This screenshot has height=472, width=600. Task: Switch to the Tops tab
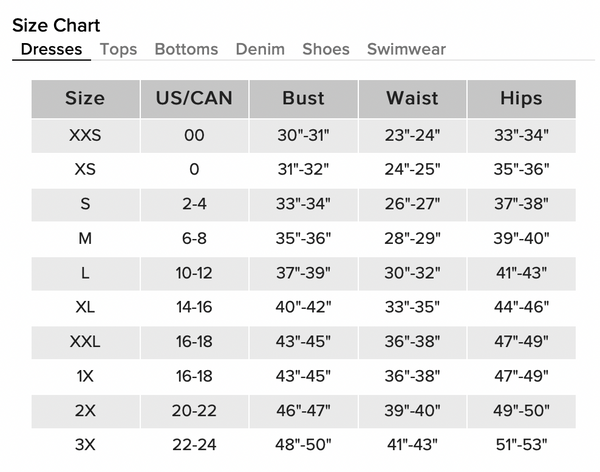tap(118, 49)
